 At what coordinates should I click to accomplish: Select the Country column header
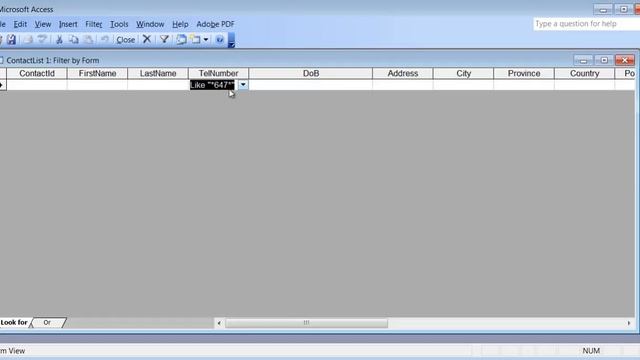[584, 73]
